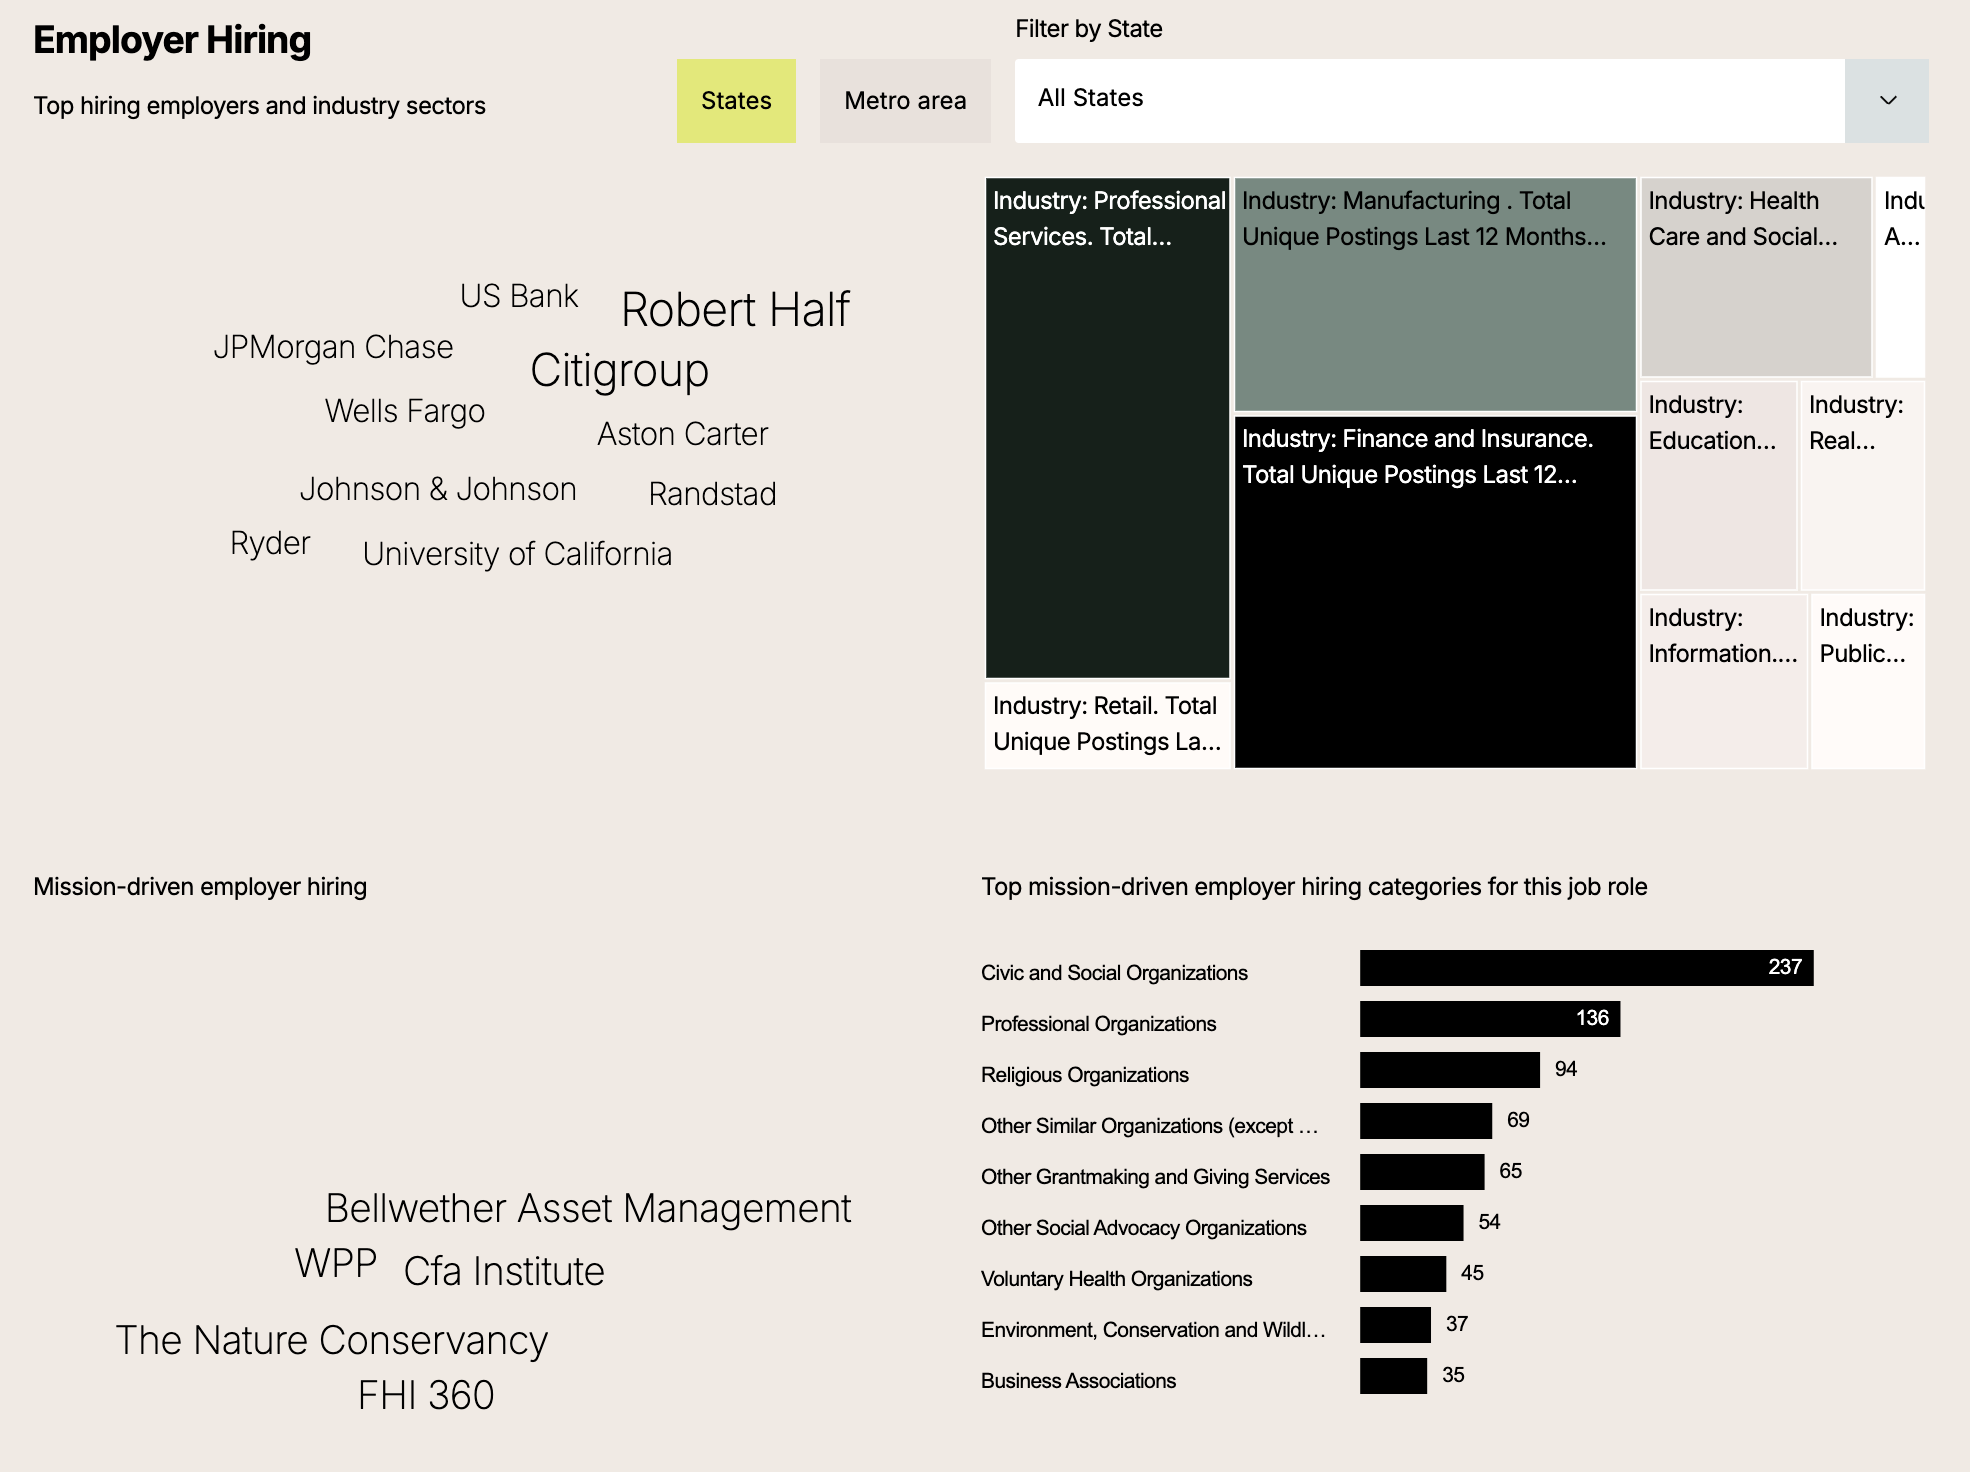The height and width of the screenshot is (1472, 1970).
Task: Click Robert Half in the word cloud
Action: tap(735, 310)
